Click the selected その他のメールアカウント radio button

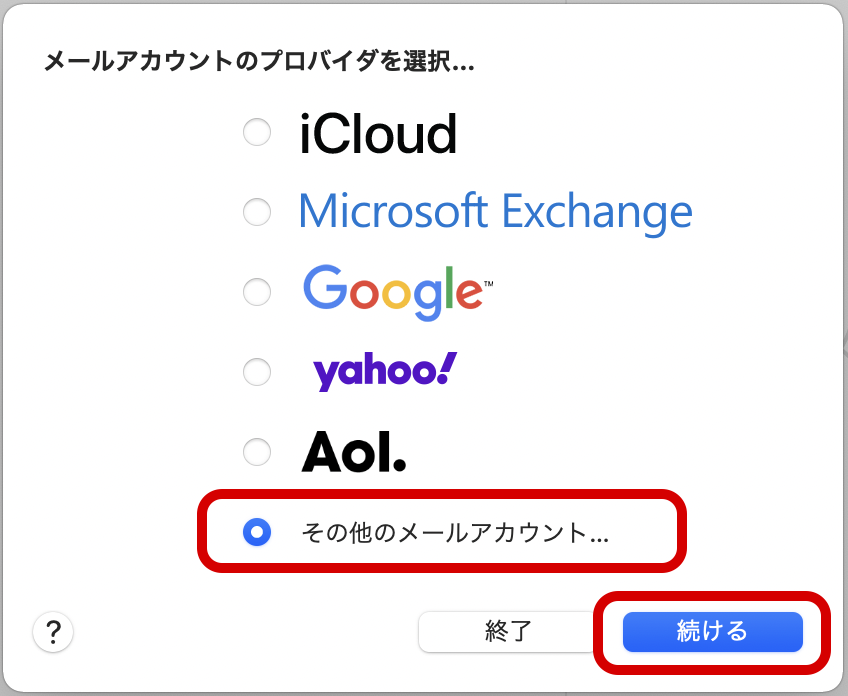(257, 533)
